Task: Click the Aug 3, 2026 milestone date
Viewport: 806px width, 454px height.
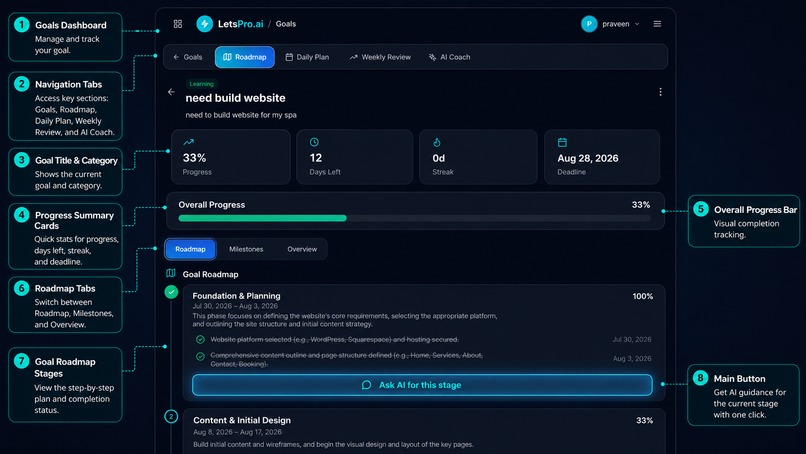Action: coord(632,358)
